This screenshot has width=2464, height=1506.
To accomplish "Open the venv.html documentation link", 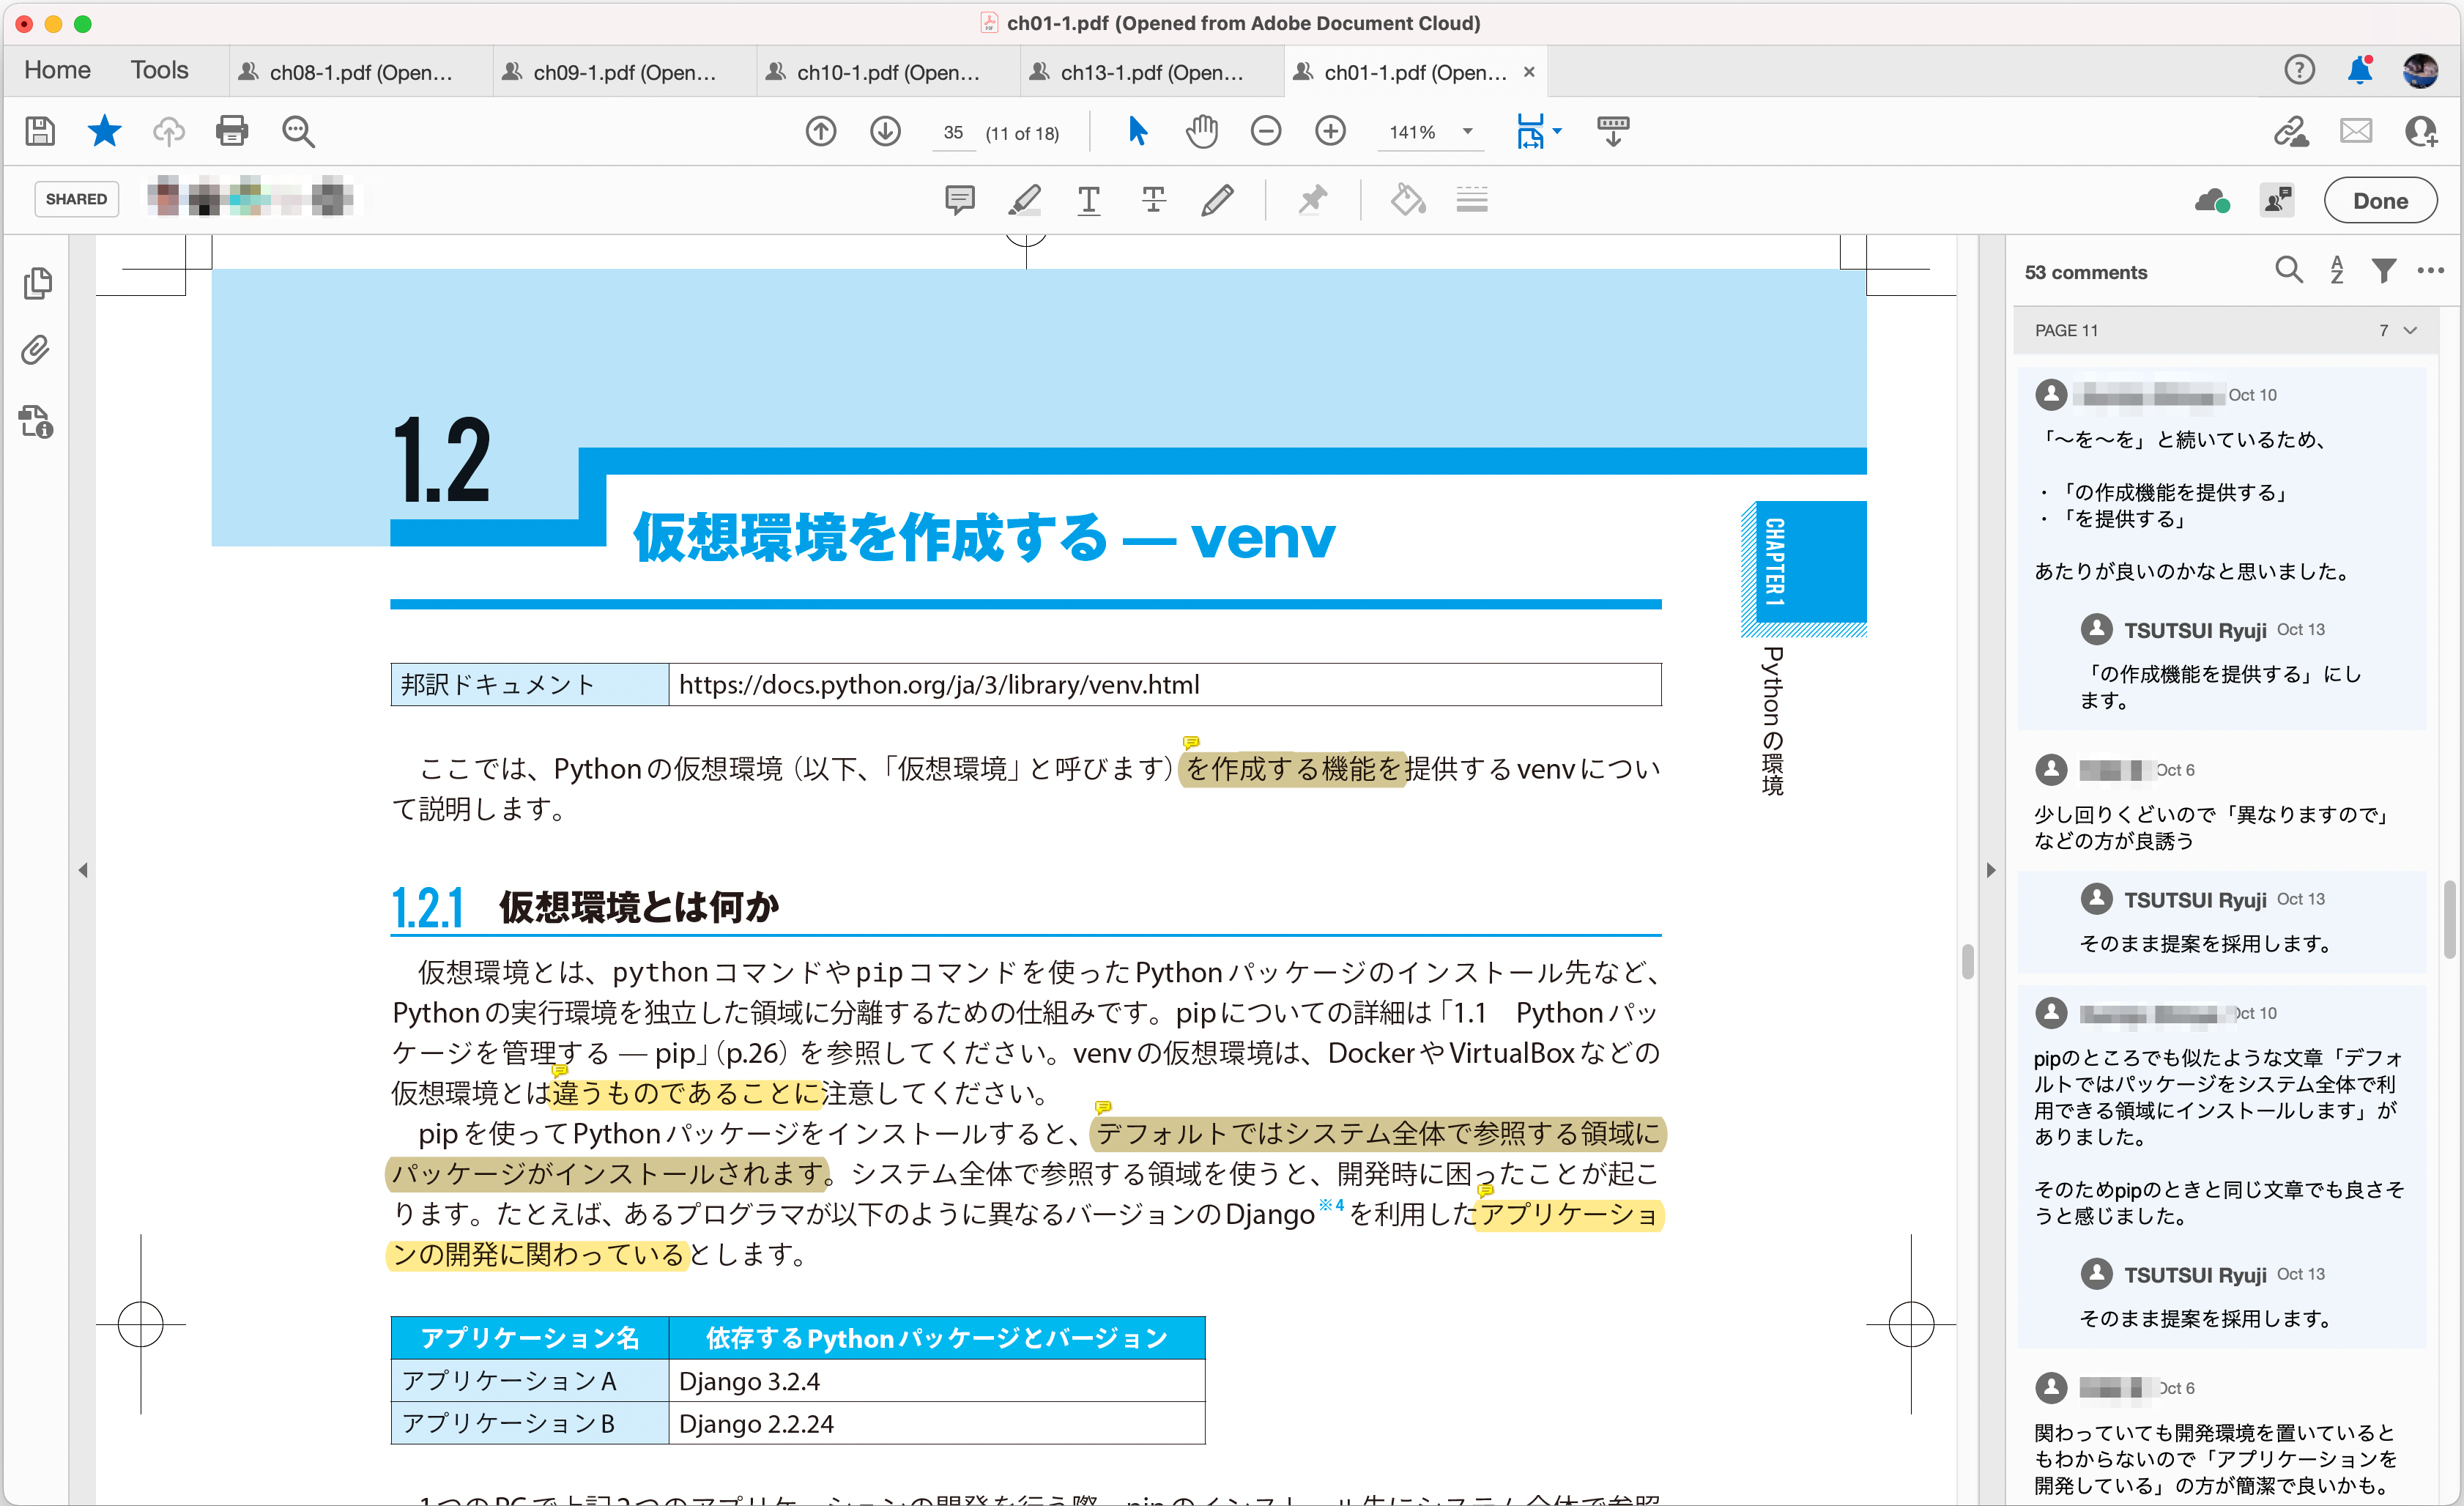I will point(938,684).
